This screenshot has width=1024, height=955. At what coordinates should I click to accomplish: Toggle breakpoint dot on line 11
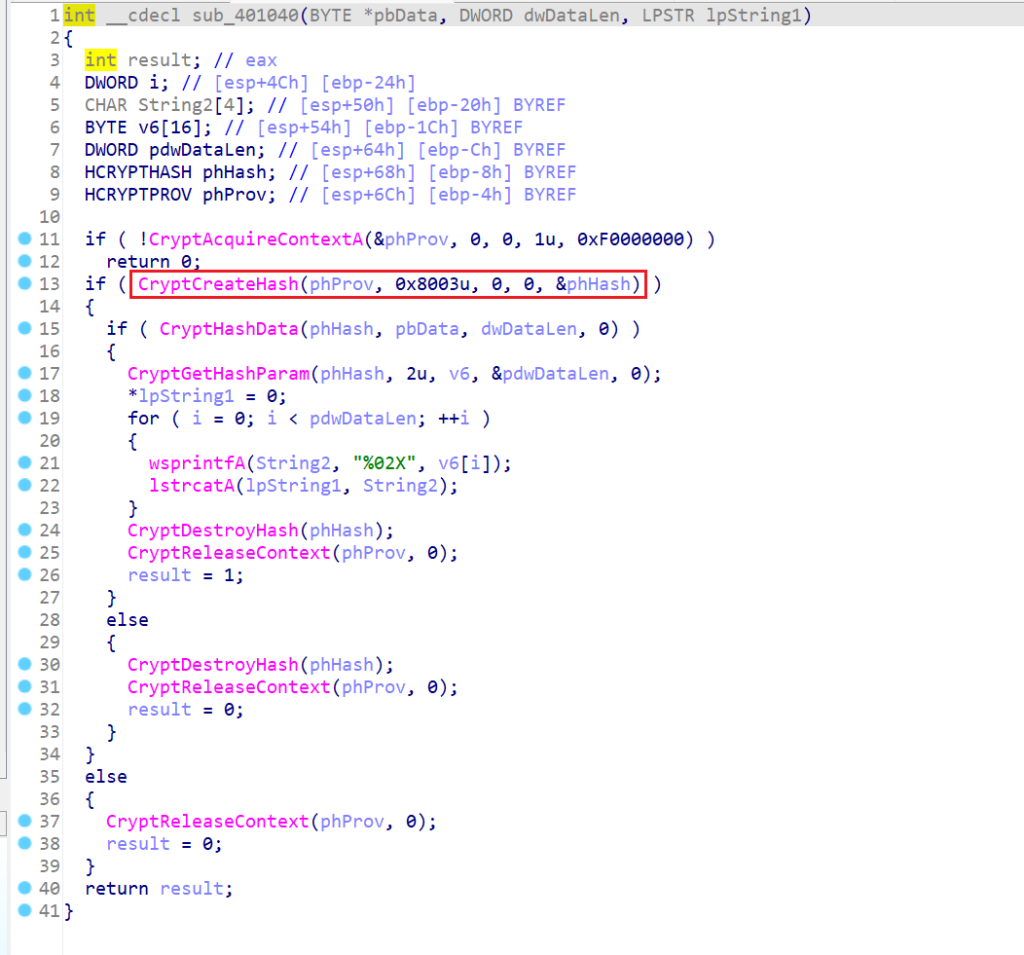[25, 239]
